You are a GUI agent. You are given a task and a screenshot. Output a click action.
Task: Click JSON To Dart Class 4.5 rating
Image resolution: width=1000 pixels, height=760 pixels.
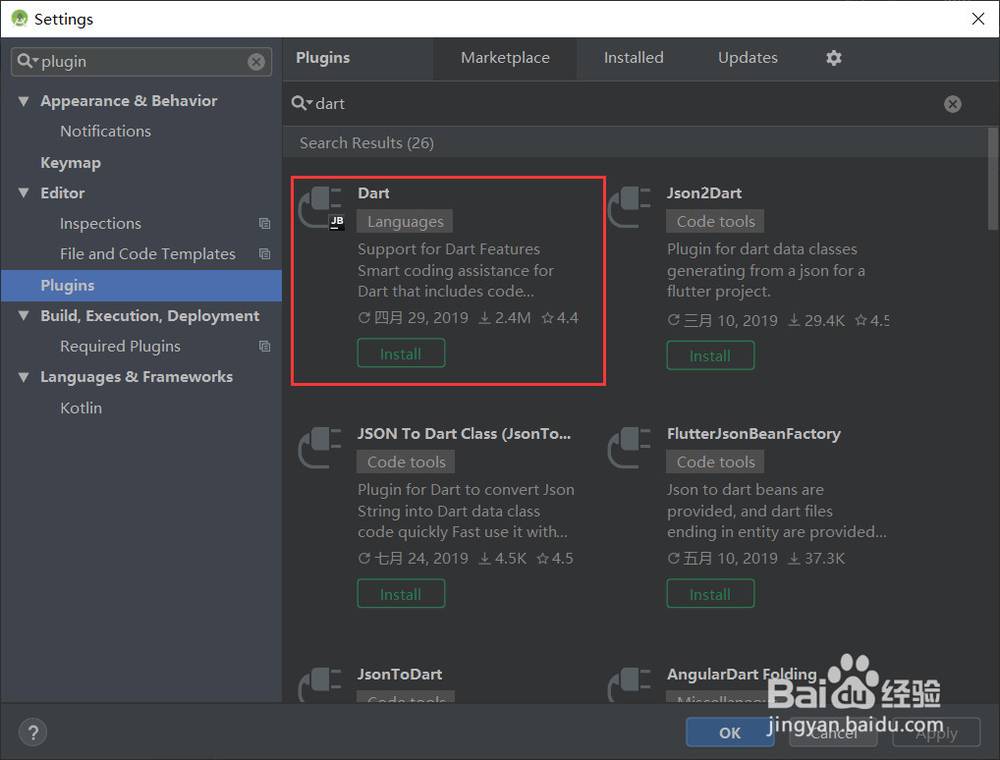click(x=555, y=559)
